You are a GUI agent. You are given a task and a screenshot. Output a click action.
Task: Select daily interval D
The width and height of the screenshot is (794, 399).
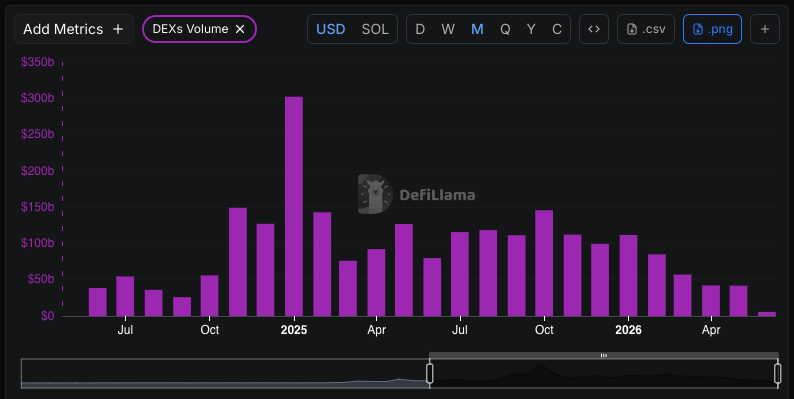click(x=420, y=29)
